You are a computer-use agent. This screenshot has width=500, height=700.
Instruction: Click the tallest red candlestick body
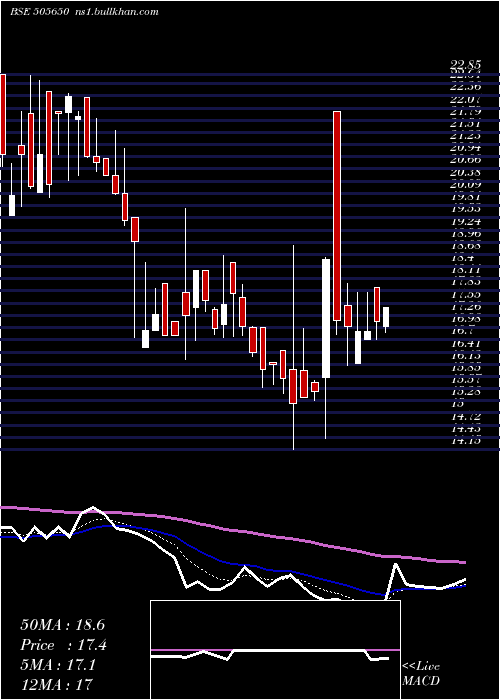click(337, 216)
